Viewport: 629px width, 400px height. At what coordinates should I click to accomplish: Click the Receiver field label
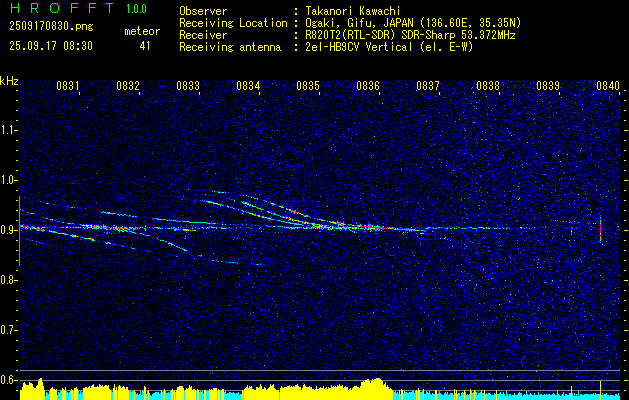coord(203,35)
